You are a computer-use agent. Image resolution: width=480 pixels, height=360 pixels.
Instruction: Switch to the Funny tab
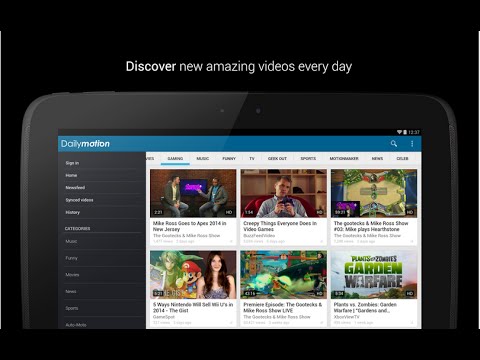229,159
